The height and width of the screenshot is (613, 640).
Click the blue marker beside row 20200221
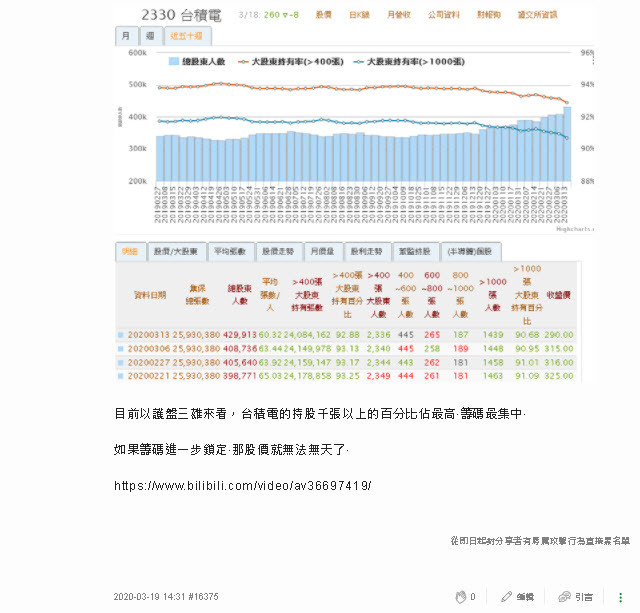(x=120, y=376)
